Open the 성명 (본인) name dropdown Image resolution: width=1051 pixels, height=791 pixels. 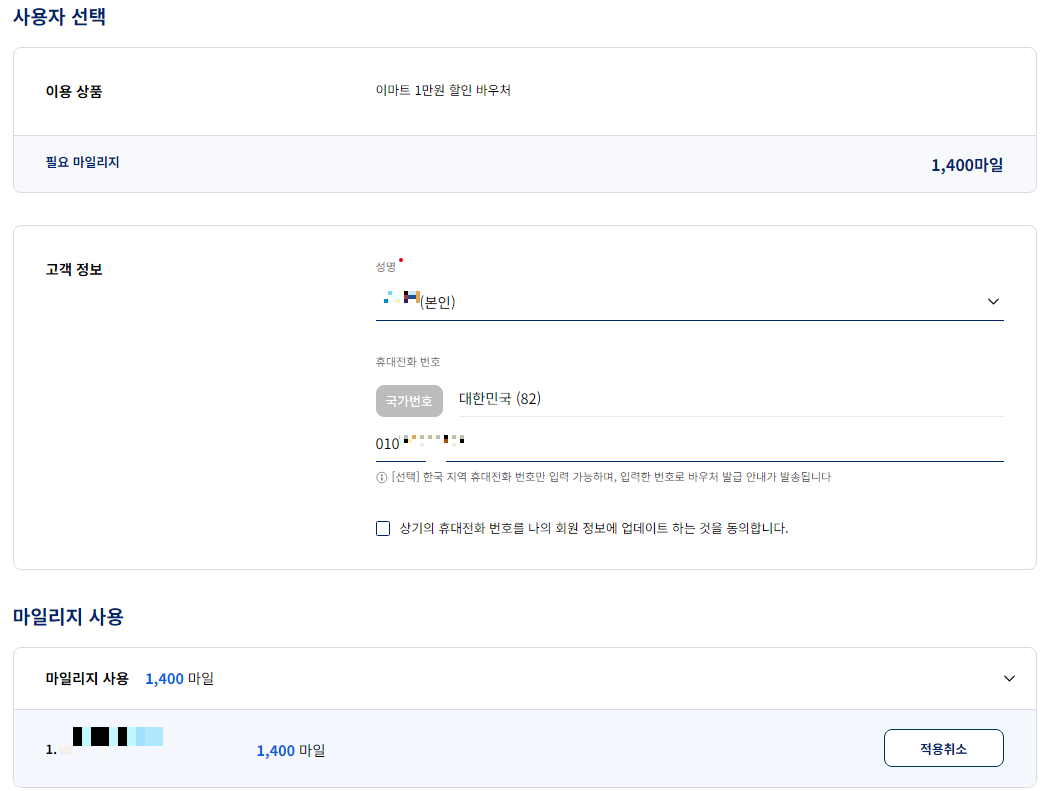(689, 302)
